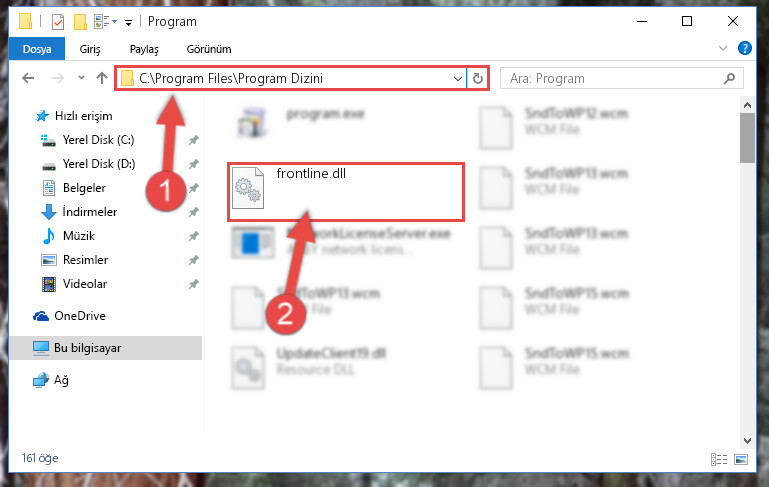Viewport: 769px width, 487px height.
Task: Go up one folder level arrow
Action: coord(102,78)
